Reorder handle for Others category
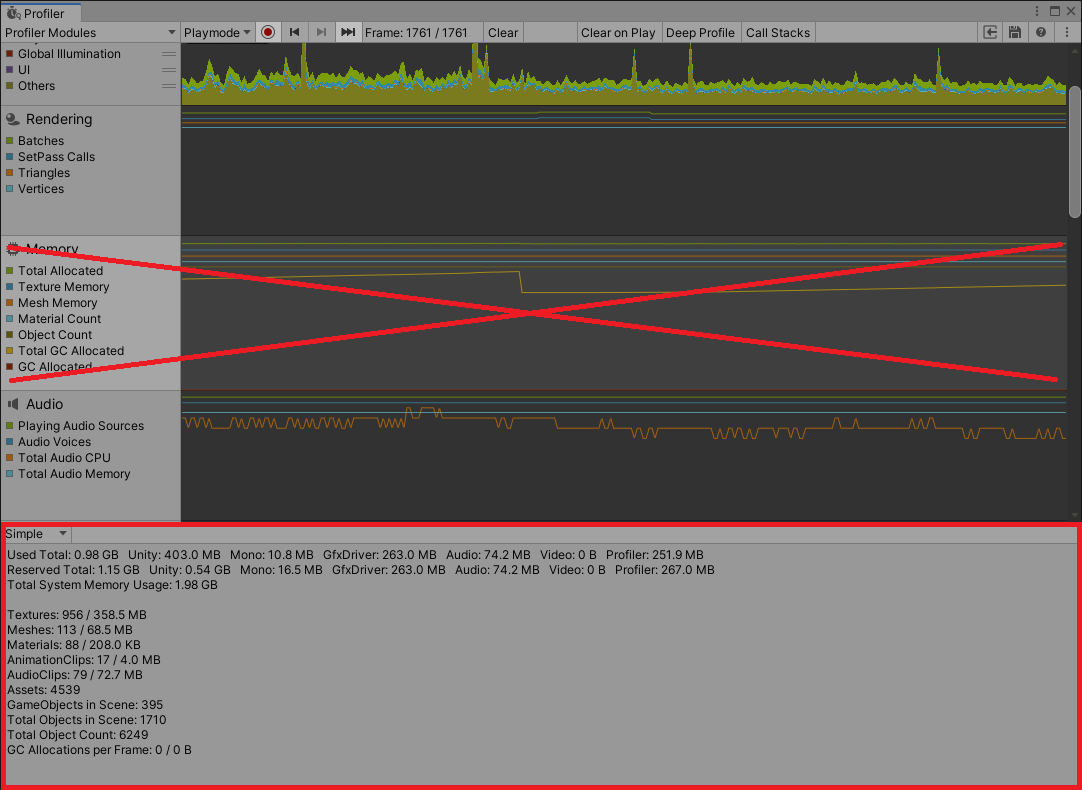The image size is (1082, 790). [x=169, y=86]
